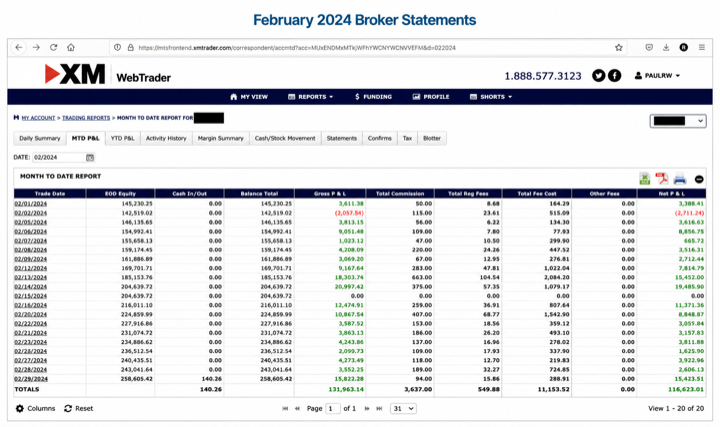Open the 02/01/2024 trade date link
The width and height of the screenshot is (720, 427).
[31, 203]
